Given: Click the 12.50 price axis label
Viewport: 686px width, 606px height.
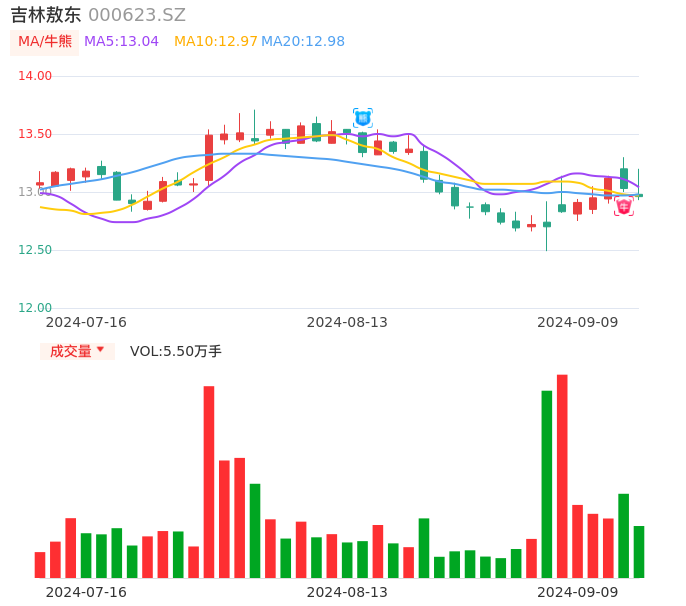Looking at the screenshot, I should [35, 250].
